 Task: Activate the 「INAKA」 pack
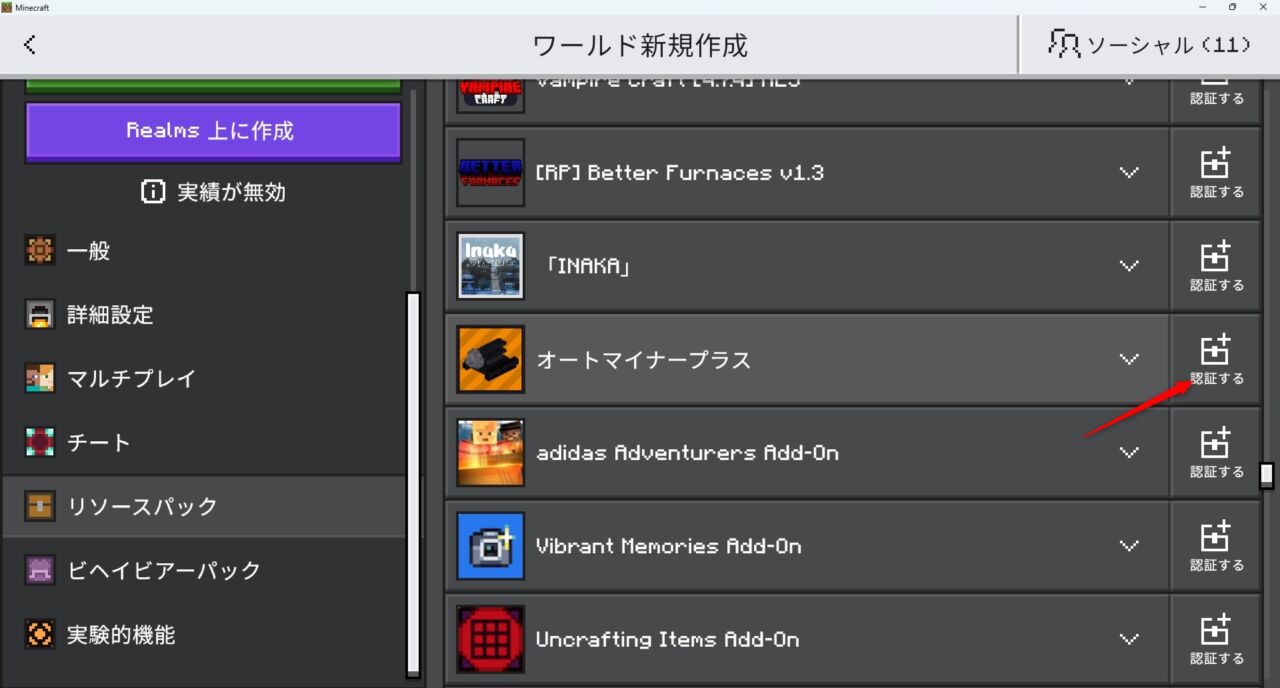pos(1216,266)
